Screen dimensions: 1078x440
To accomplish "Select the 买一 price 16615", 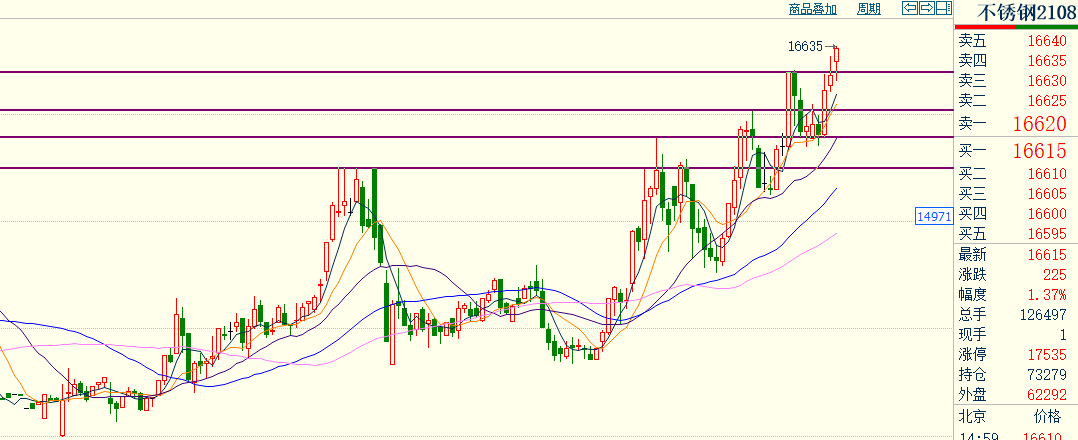I will click(x=1040, y=151).
